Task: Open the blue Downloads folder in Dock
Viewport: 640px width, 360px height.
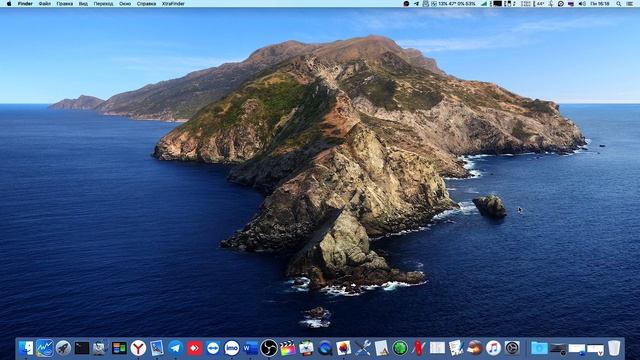Action: coord(539,348)
